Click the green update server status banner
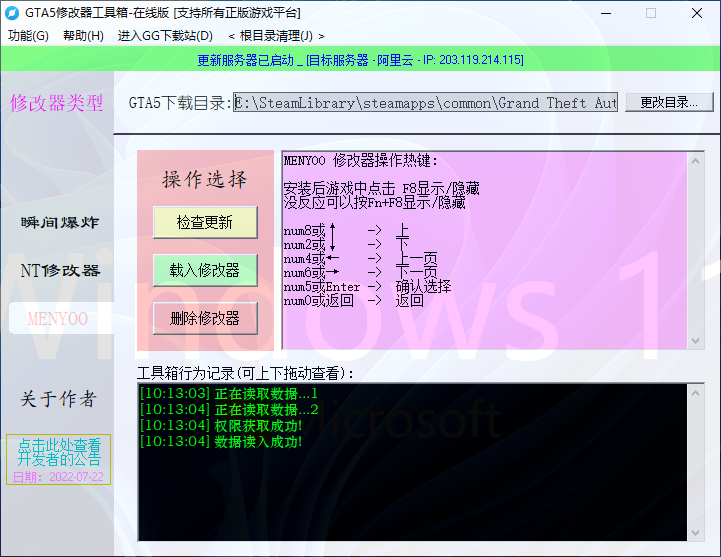Viewport: 721px width, 557px height. pos(360,60)
